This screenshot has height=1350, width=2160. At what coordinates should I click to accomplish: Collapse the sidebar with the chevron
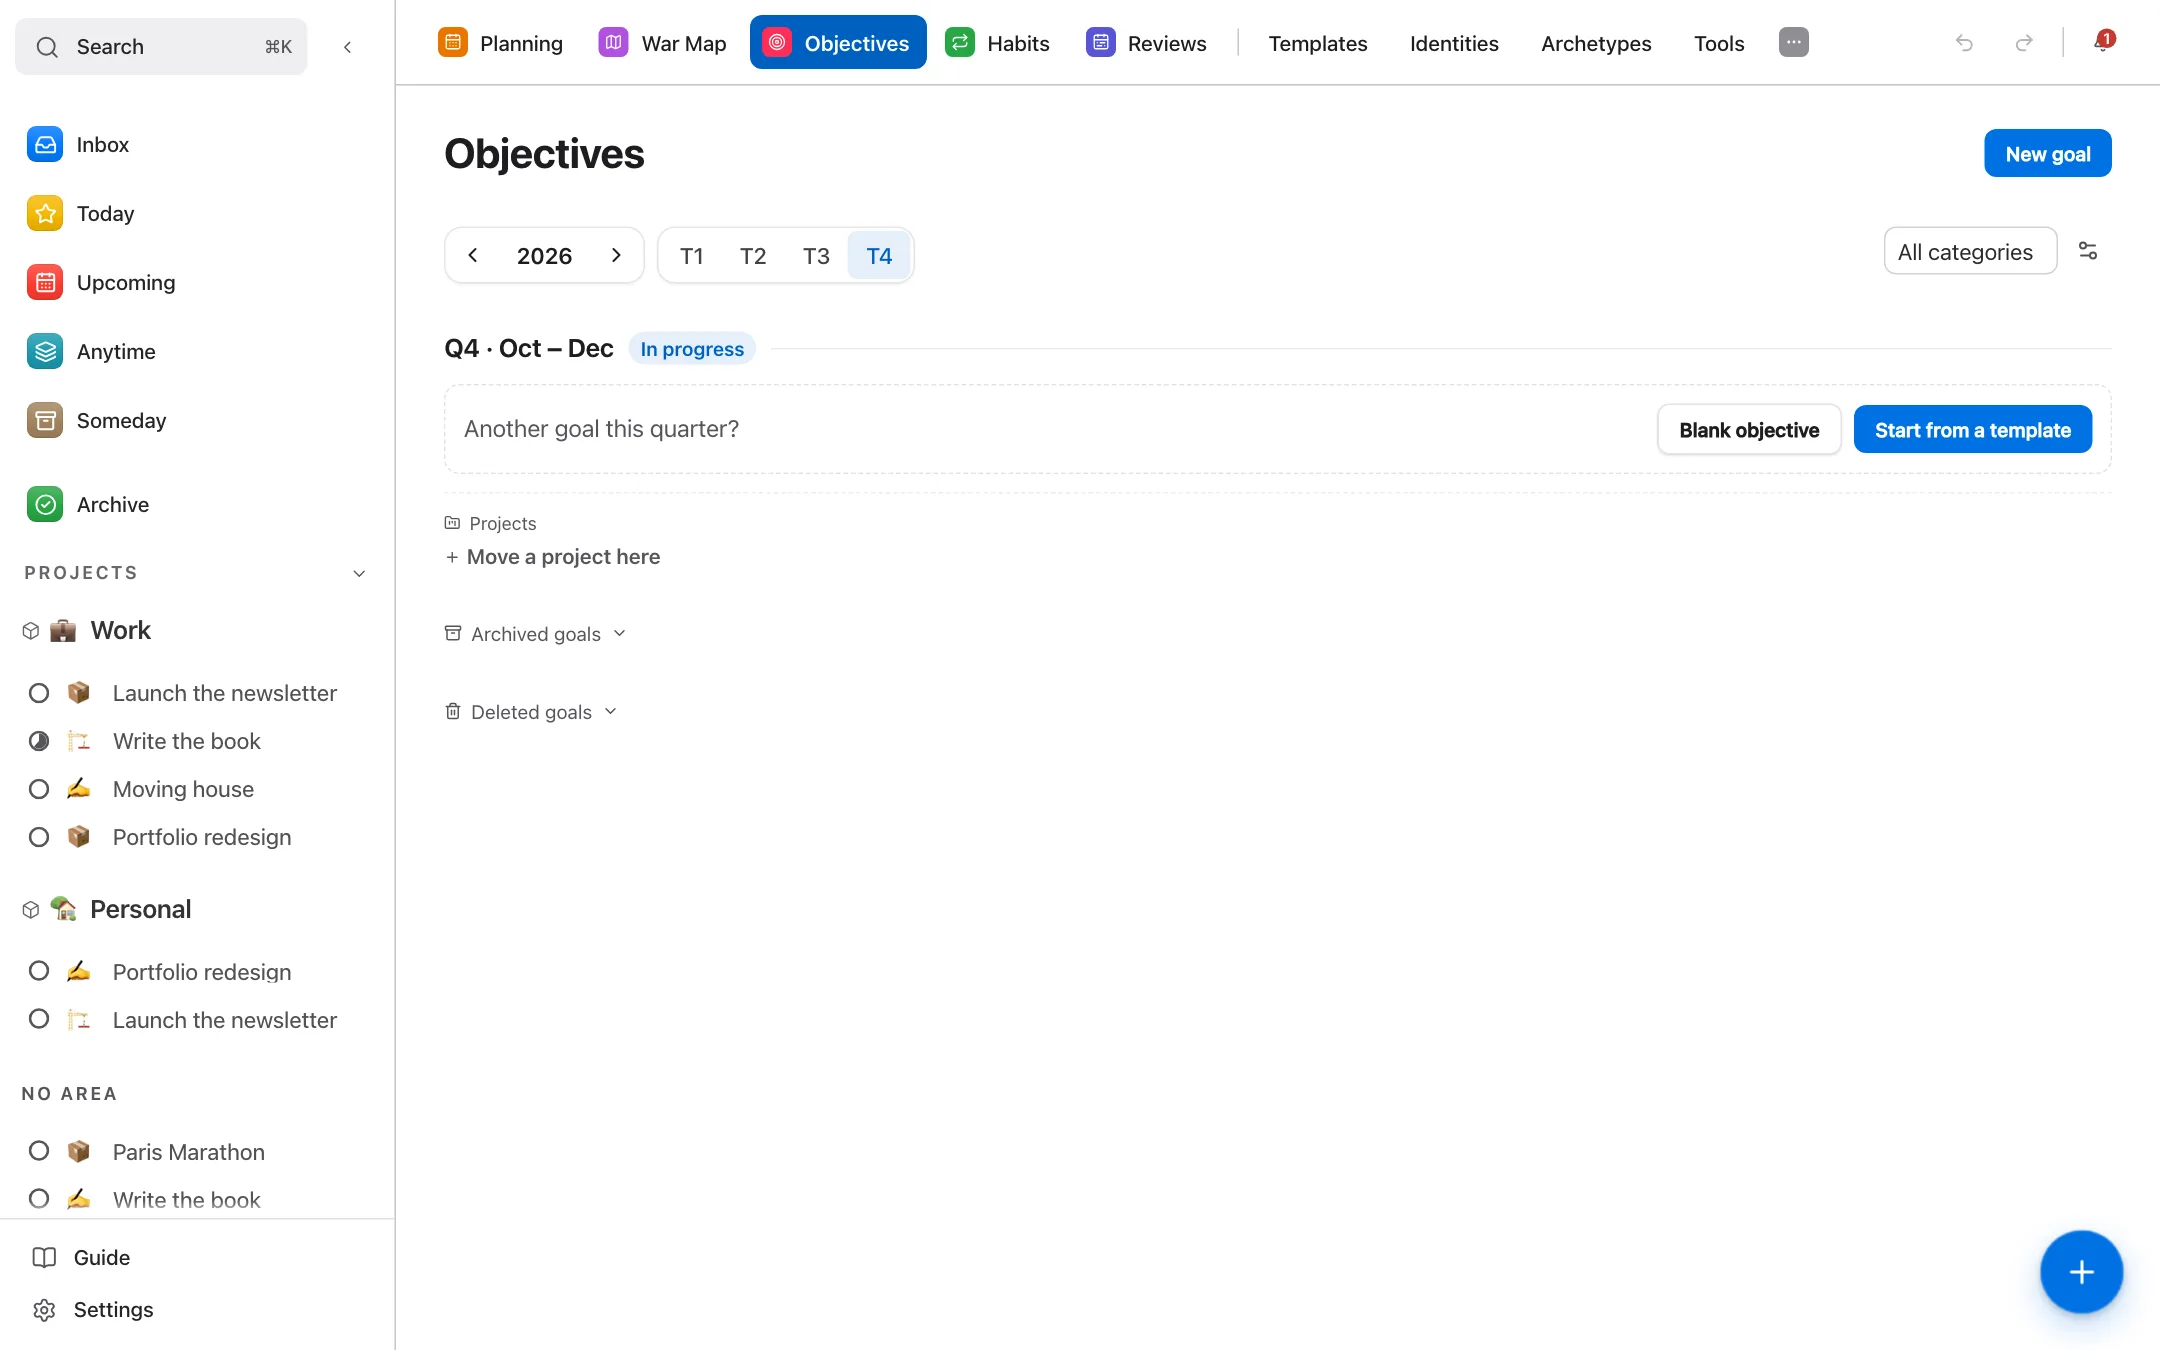[x=347, y=47]
